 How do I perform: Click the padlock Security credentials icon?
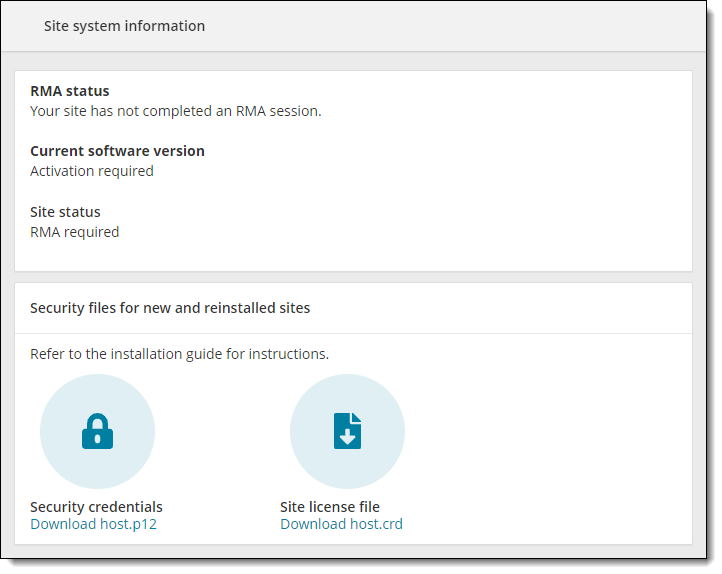pos(98,431)
